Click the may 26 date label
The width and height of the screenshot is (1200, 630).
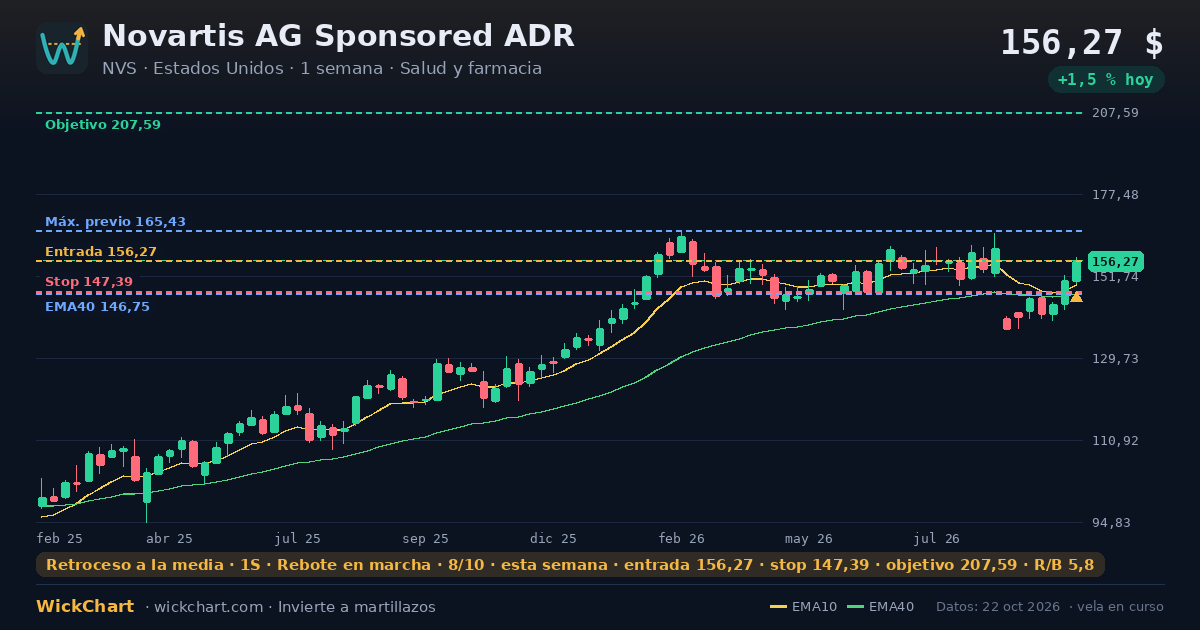pos(809,539)
